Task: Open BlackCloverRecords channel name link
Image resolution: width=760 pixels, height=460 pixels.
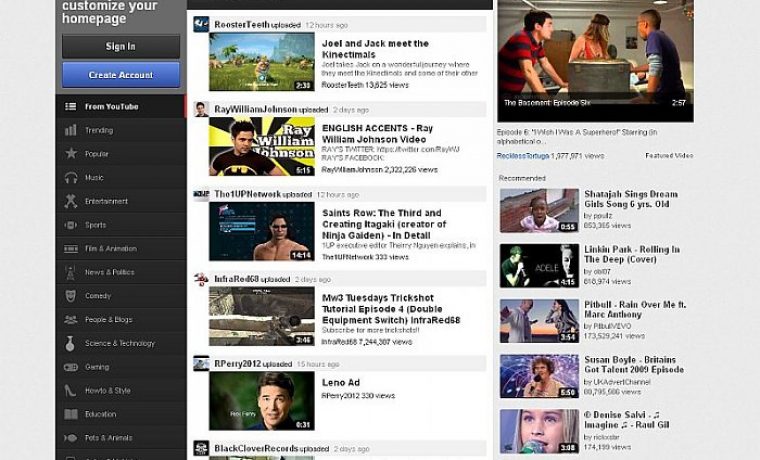Action: pos(256,449)
